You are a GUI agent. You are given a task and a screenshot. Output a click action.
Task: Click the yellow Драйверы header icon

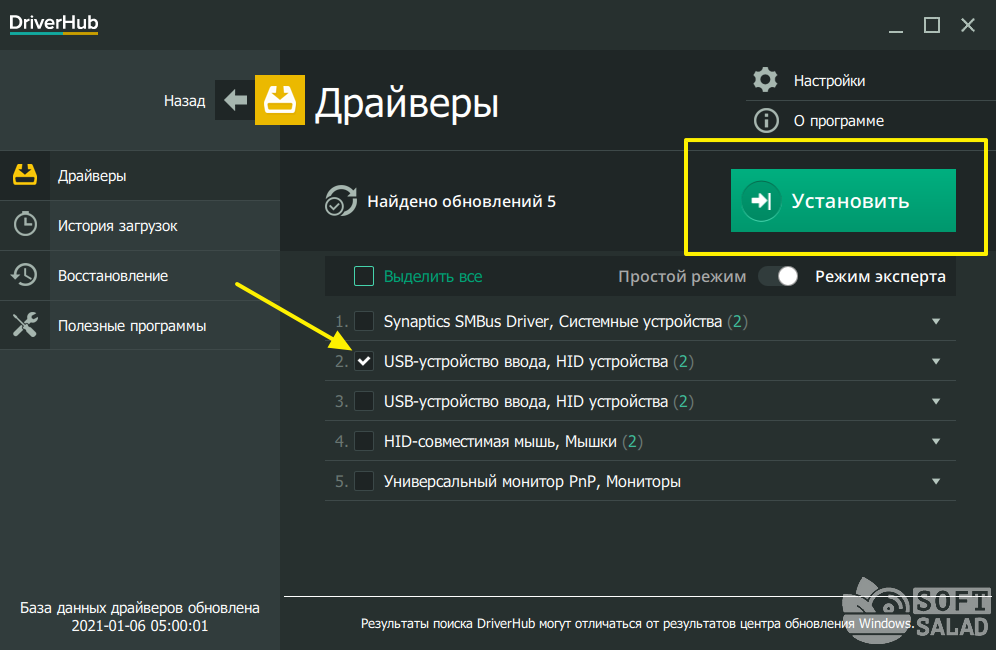tap(280, 100)
